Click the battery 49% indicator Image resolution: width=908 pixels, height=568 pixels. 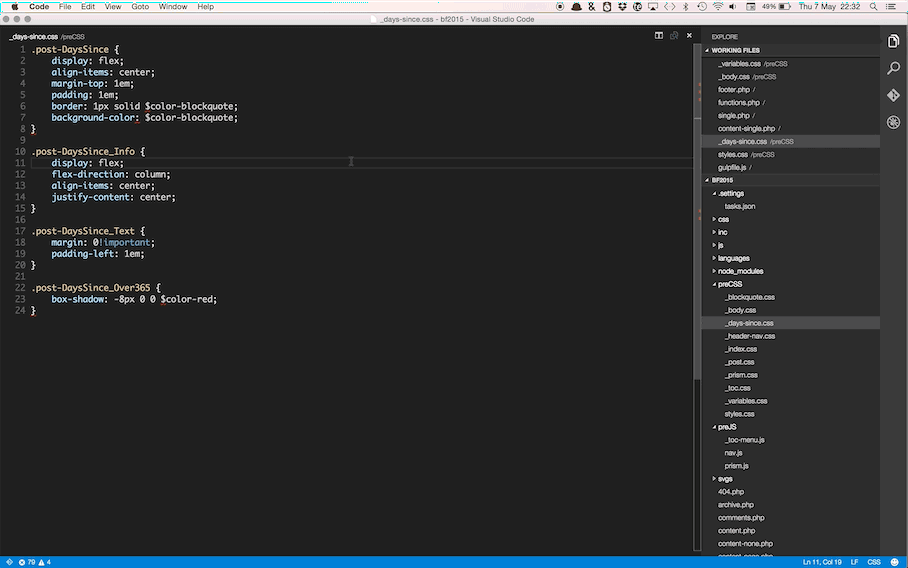776,6
